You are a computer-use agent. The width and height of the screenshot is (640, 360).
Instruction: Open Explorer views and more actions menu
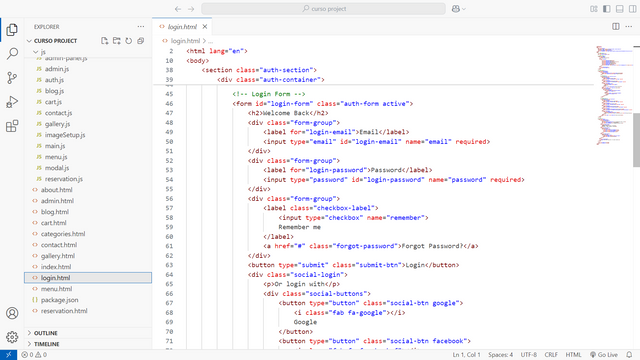pos(141,27)
